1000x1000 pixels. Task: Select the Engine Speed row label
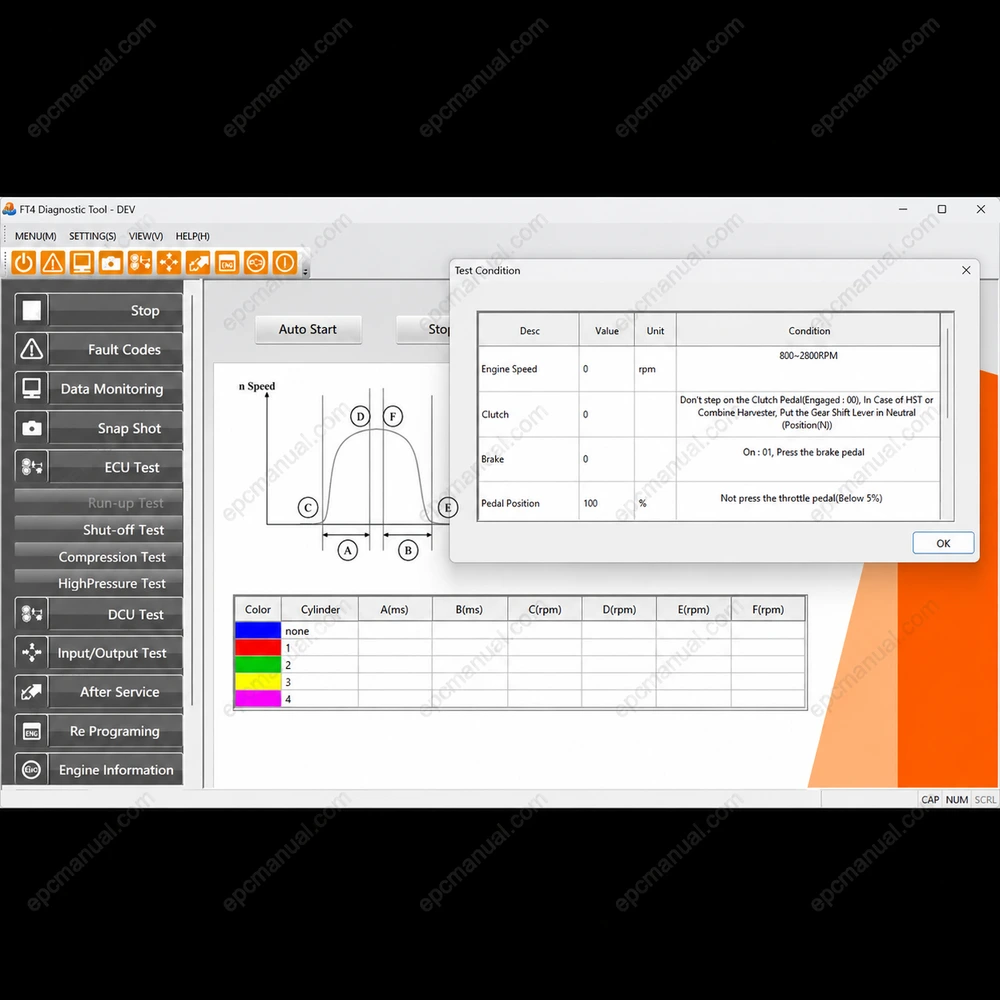pos(509,369)
